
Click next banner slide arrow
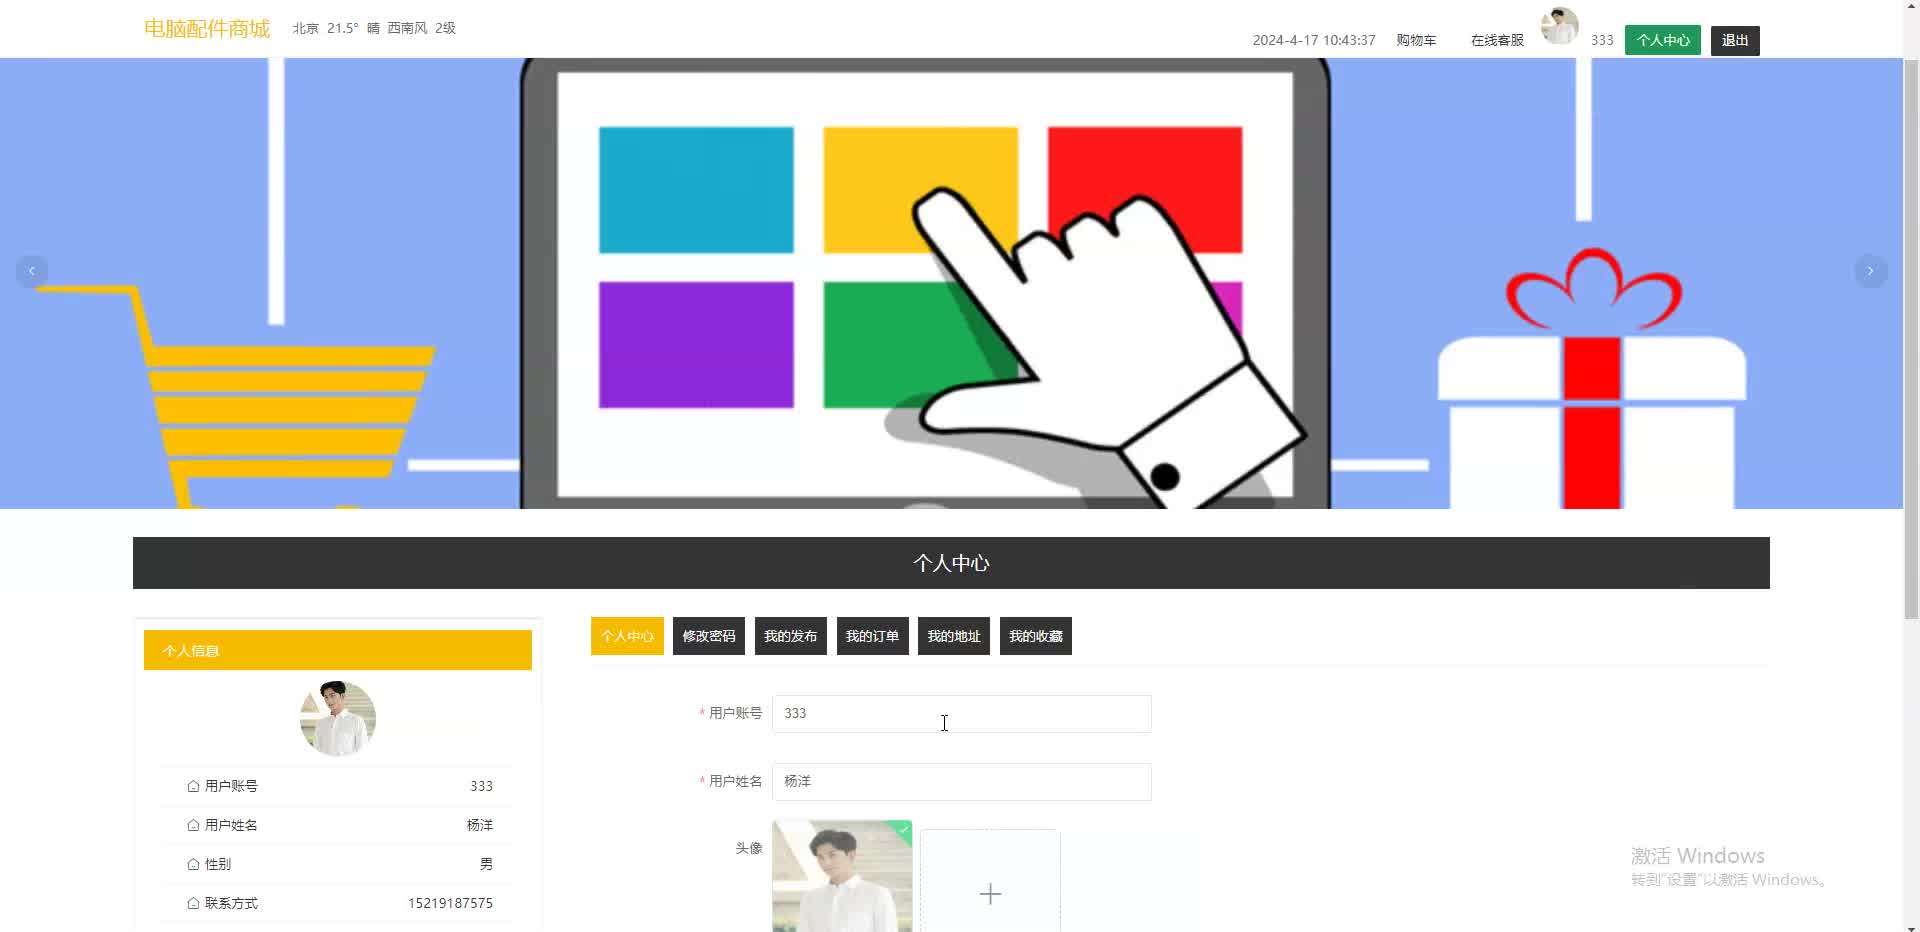point(1870,271)
